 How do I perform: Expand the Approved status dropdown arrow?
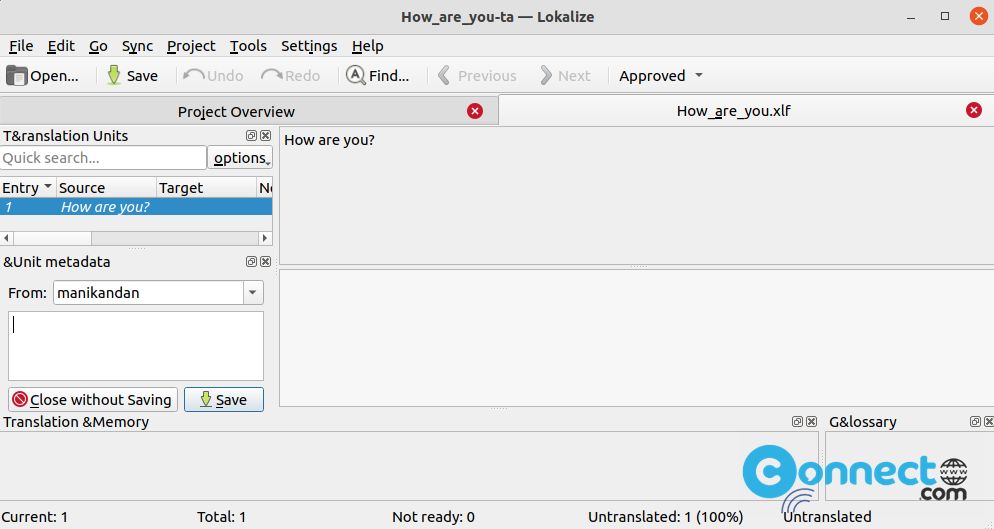(699, 75)
